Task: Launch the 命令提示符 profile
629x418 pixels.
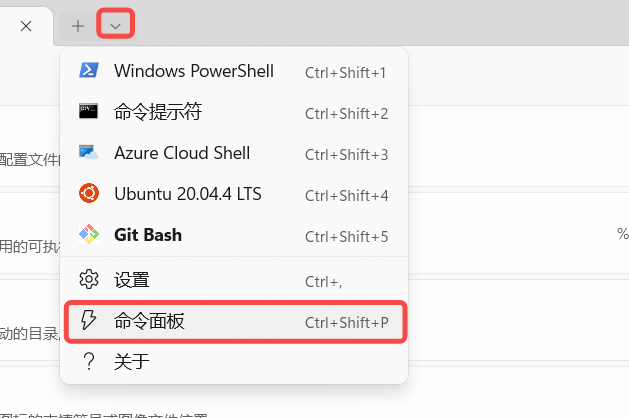Action: tap(158, 112)
